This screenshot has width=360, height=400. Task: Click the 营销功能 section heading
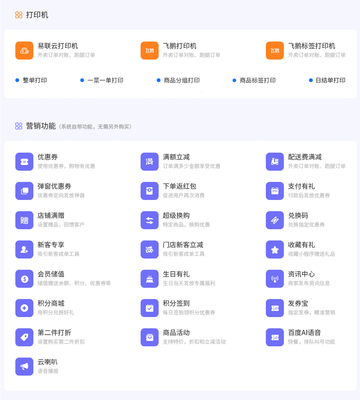pos(41,126)
